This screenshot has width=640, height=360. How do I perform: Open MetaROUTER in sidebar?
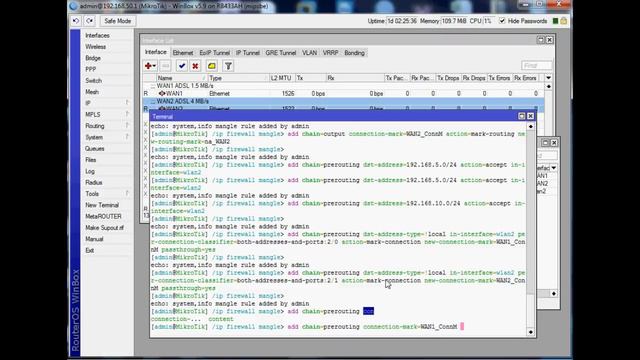pyautogui.click(x=107, y=216)
